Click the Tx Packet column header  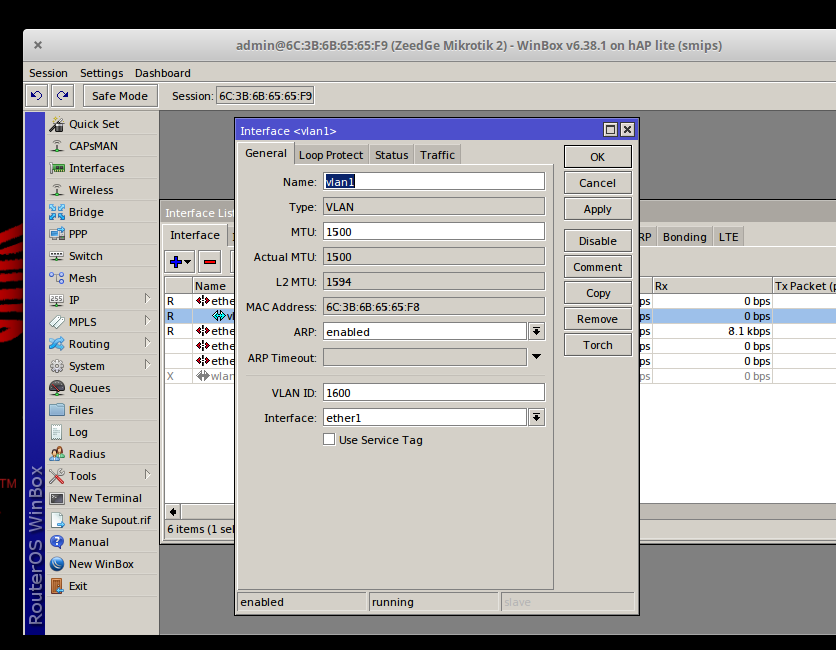(804, 286)
